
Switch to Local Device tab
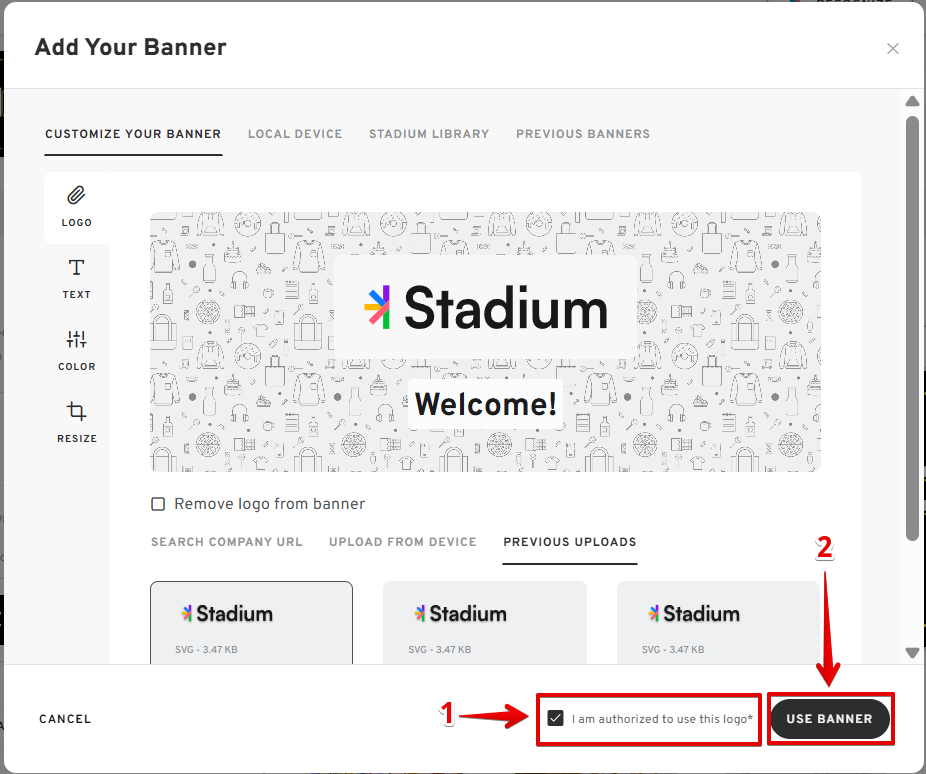(x=295, y=134)
